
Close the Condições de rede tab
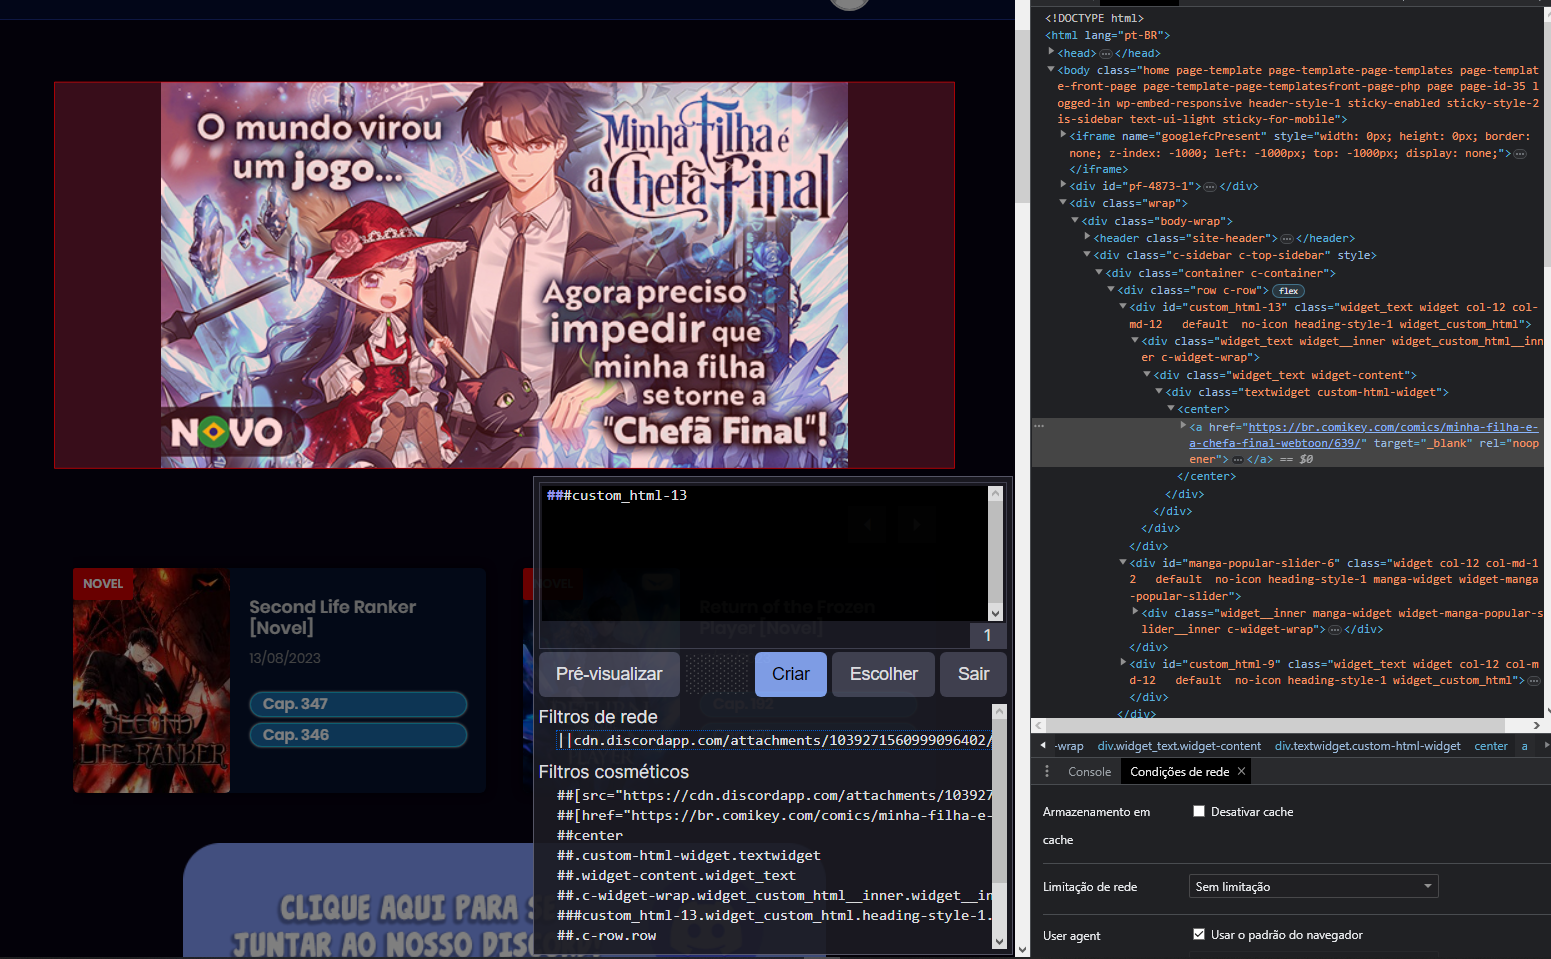(1241, 771)
